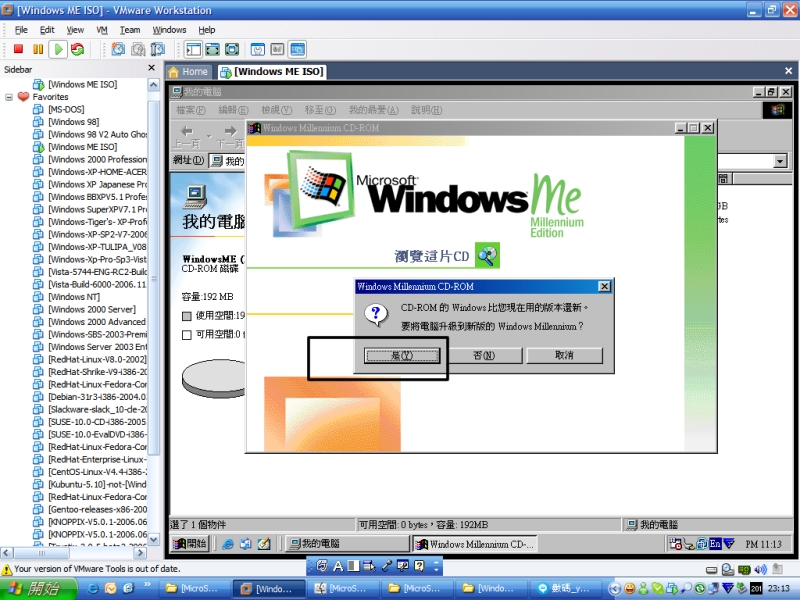Reset the virtual machine from the toolbar

[x=78, y=49]
